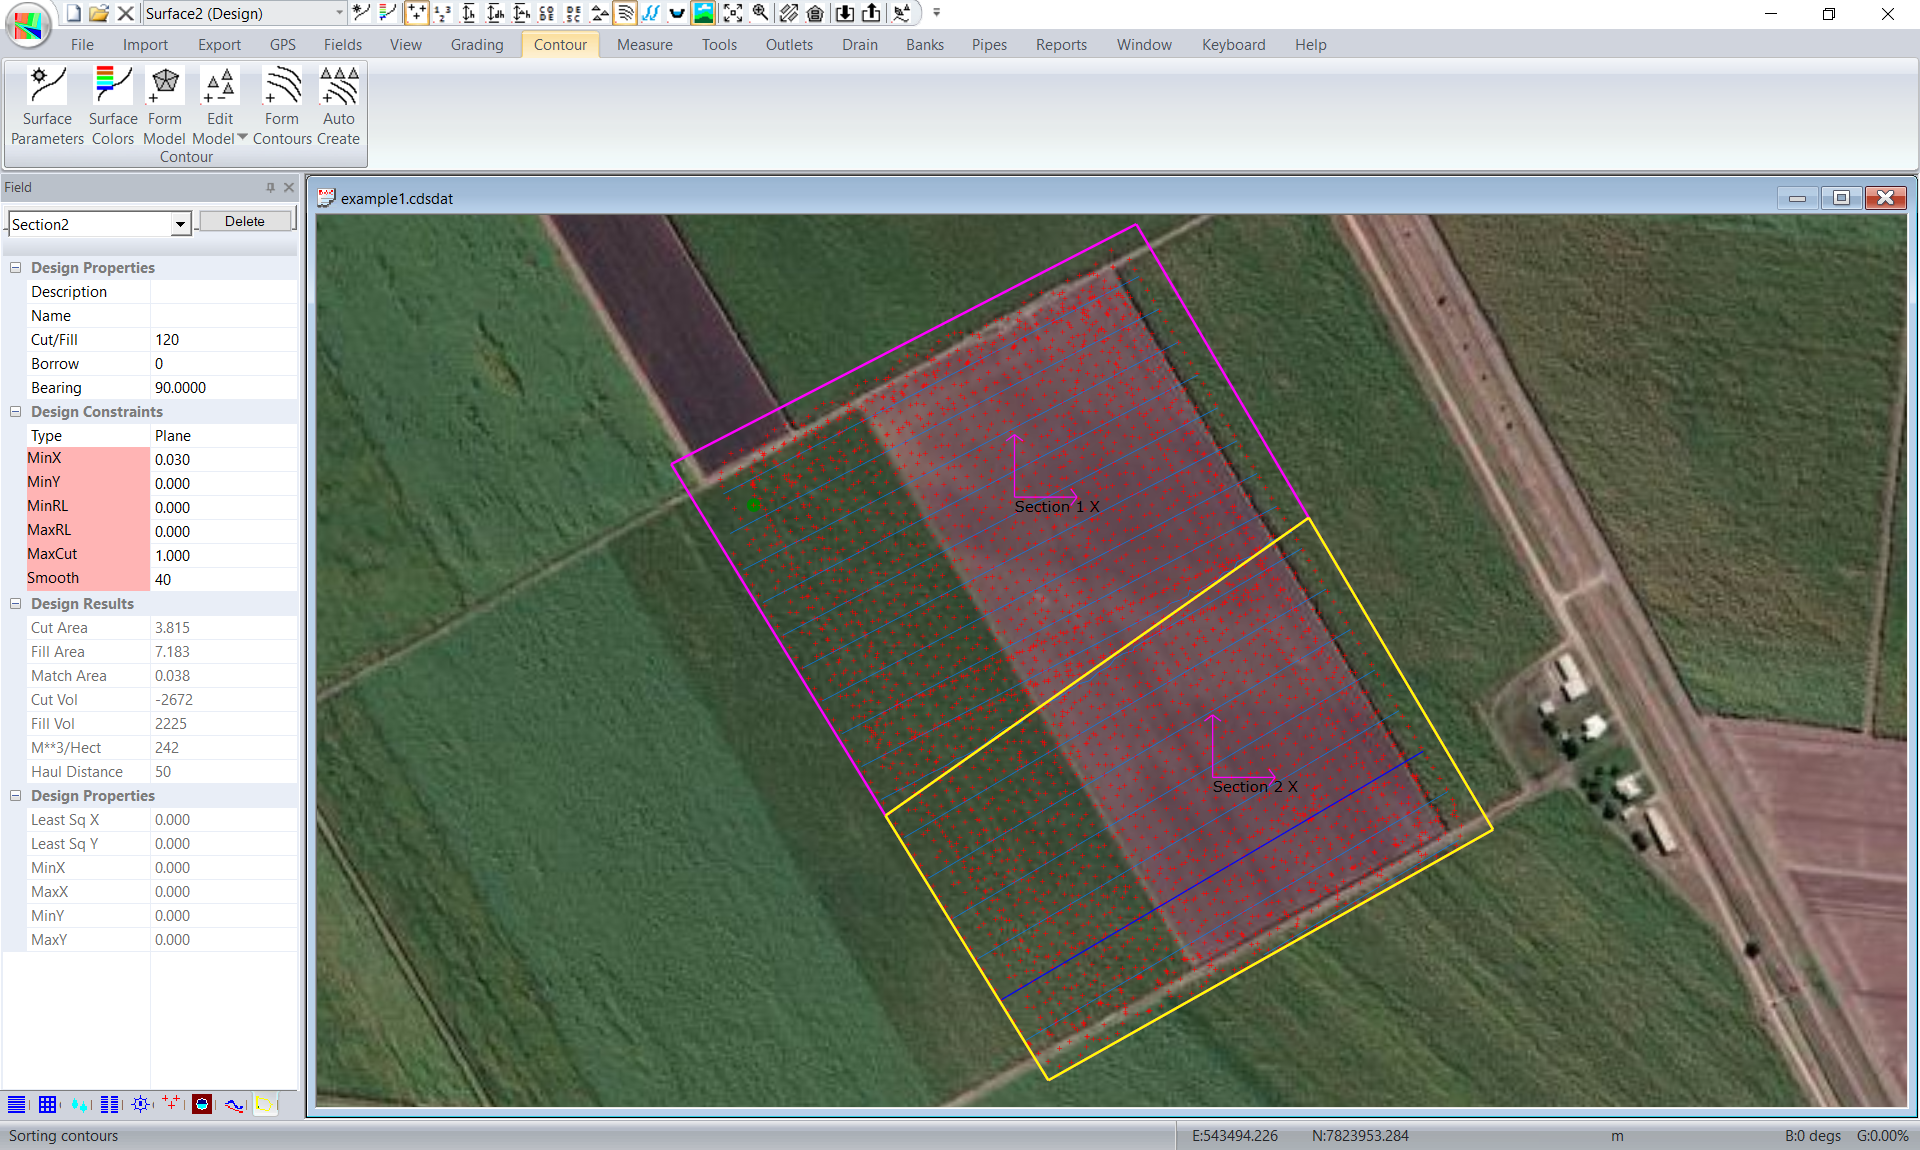The width and height of the screenshot is (1920, 1150).
Task: Click the new document icon
Action: tap(74, 13)
